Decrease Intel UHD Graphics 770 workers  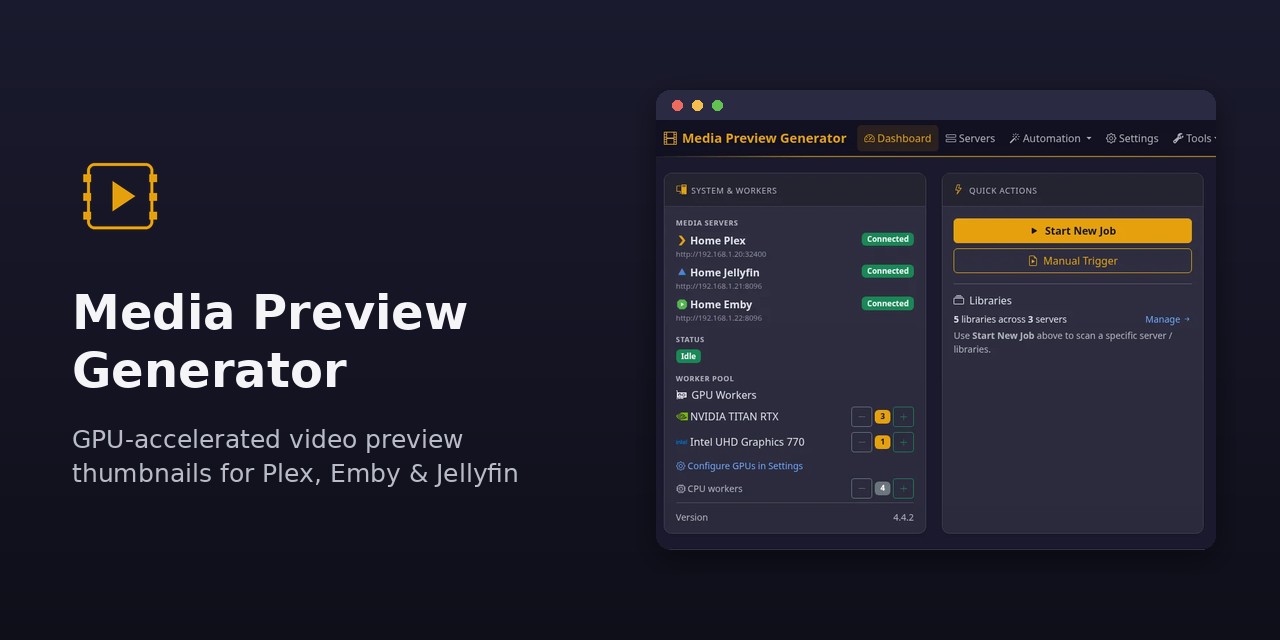[861, 442]
